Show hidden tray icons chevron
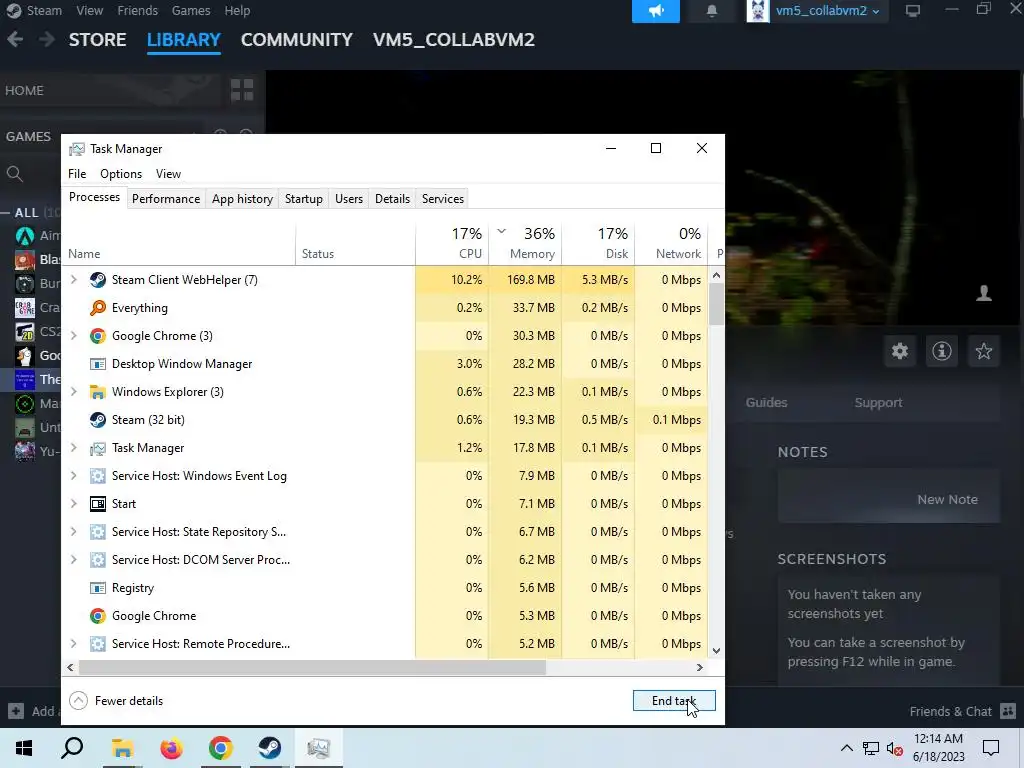The width and height of the screenshot is (1024, 768). [x=846, y=748]
